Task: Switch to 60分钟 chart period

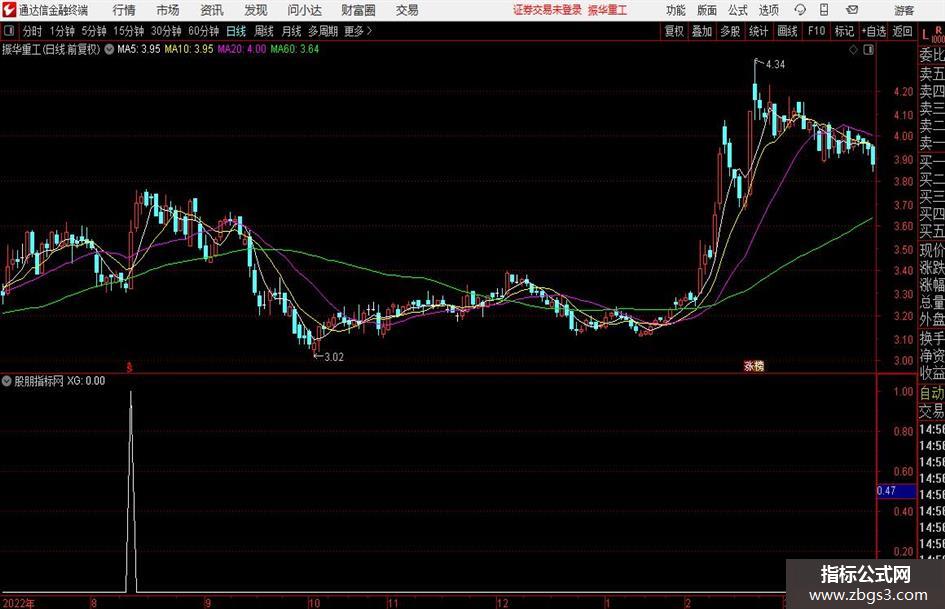Action: [203, 31]
